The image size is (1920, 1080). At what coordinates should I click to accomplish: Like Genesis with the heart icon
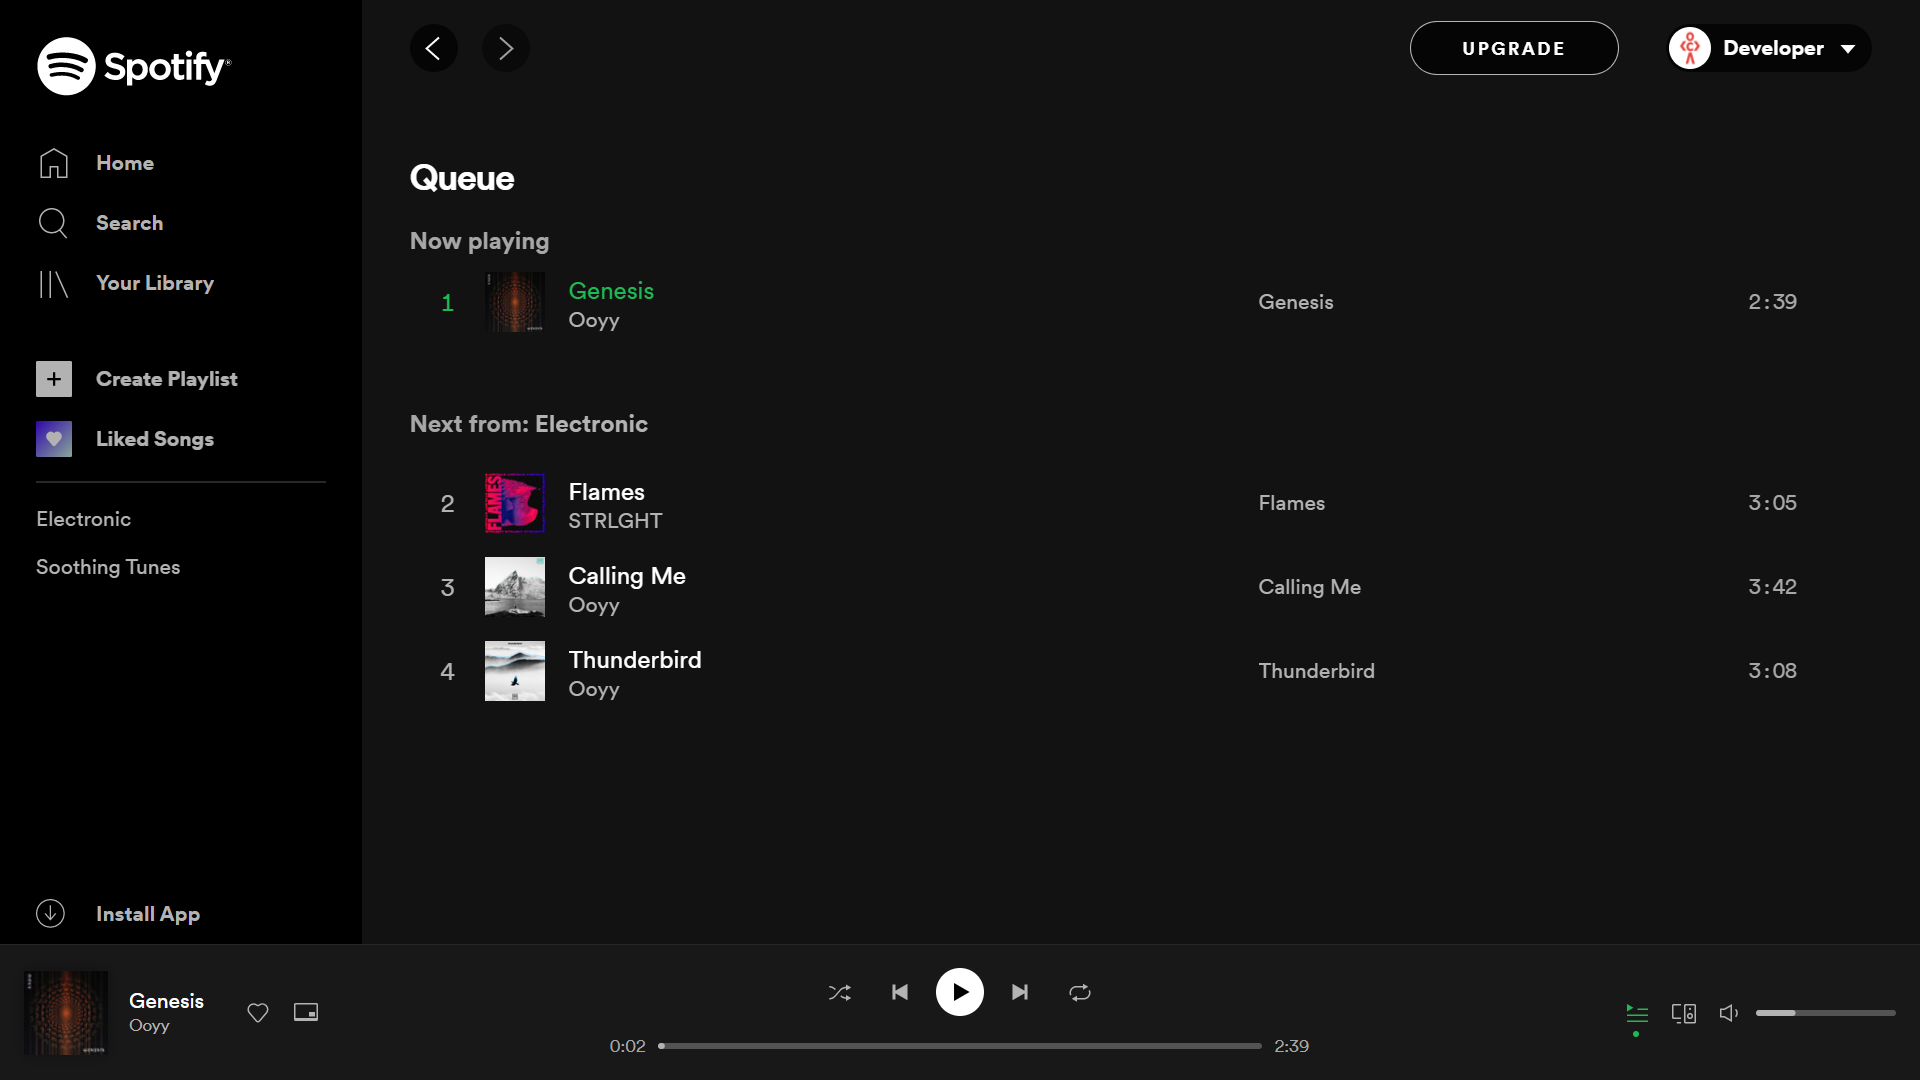(258, 1012)
